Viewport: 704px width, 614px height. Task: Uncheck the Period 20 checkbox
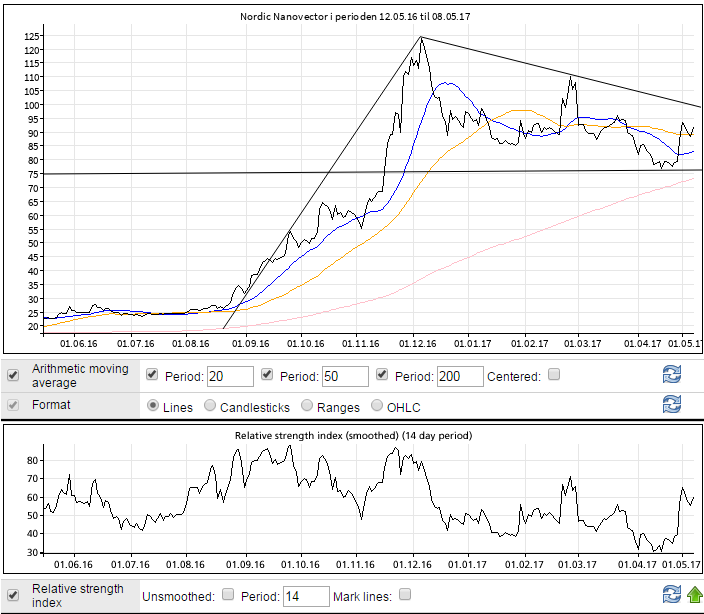pos(152,374)
